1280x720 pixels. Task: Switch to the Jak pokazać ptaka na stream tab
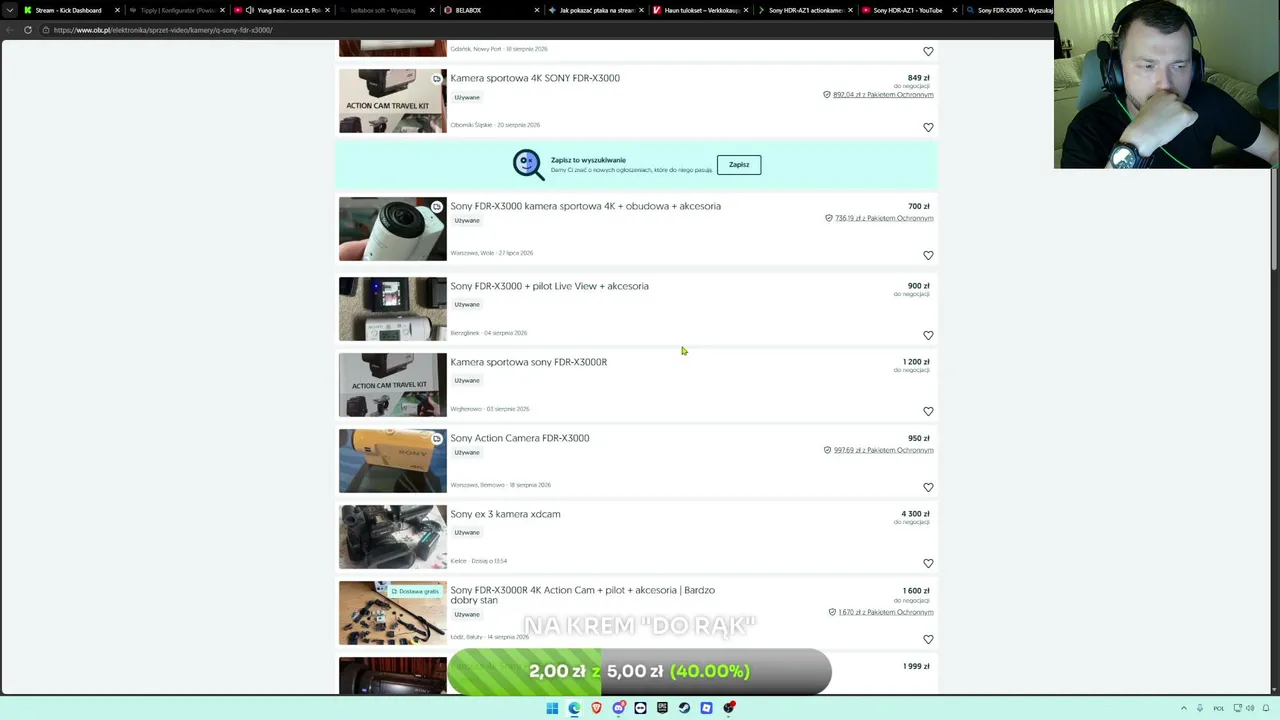pyautogui.click(x=597, y=10)
